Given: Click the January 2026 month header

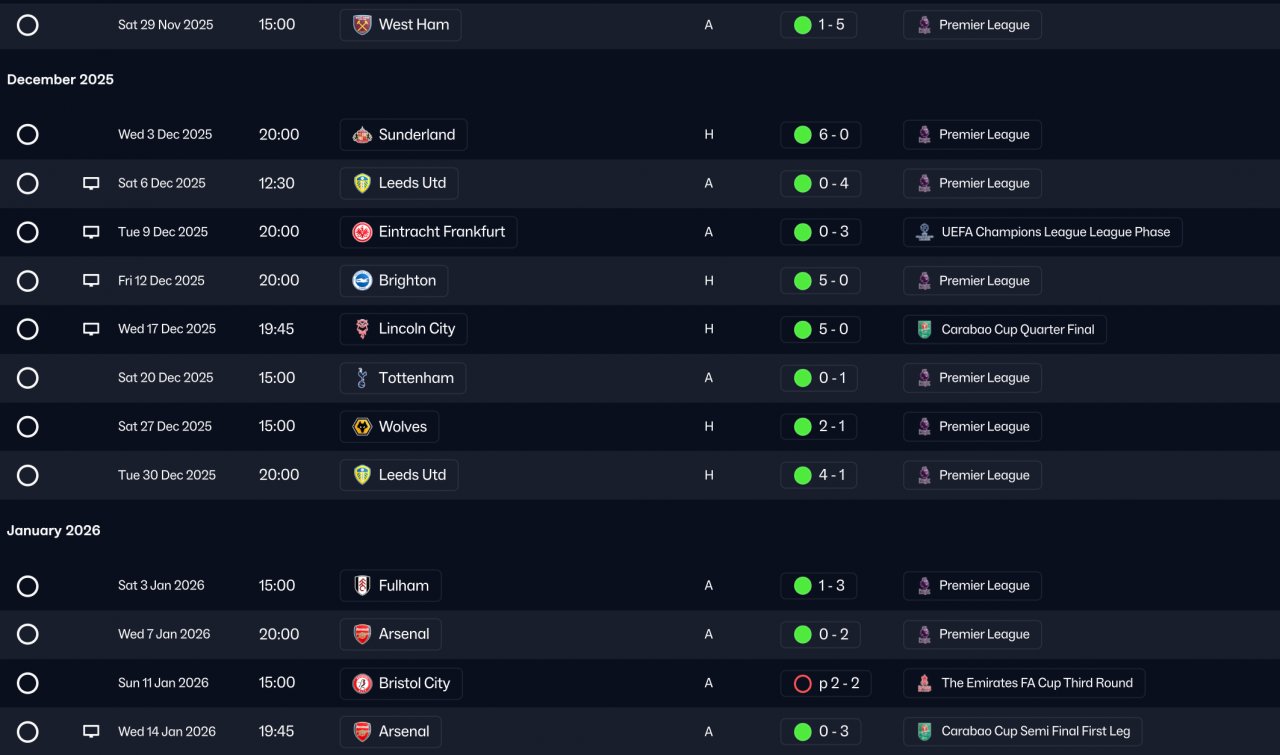Looking at the screenshot, I should (54, 530).
